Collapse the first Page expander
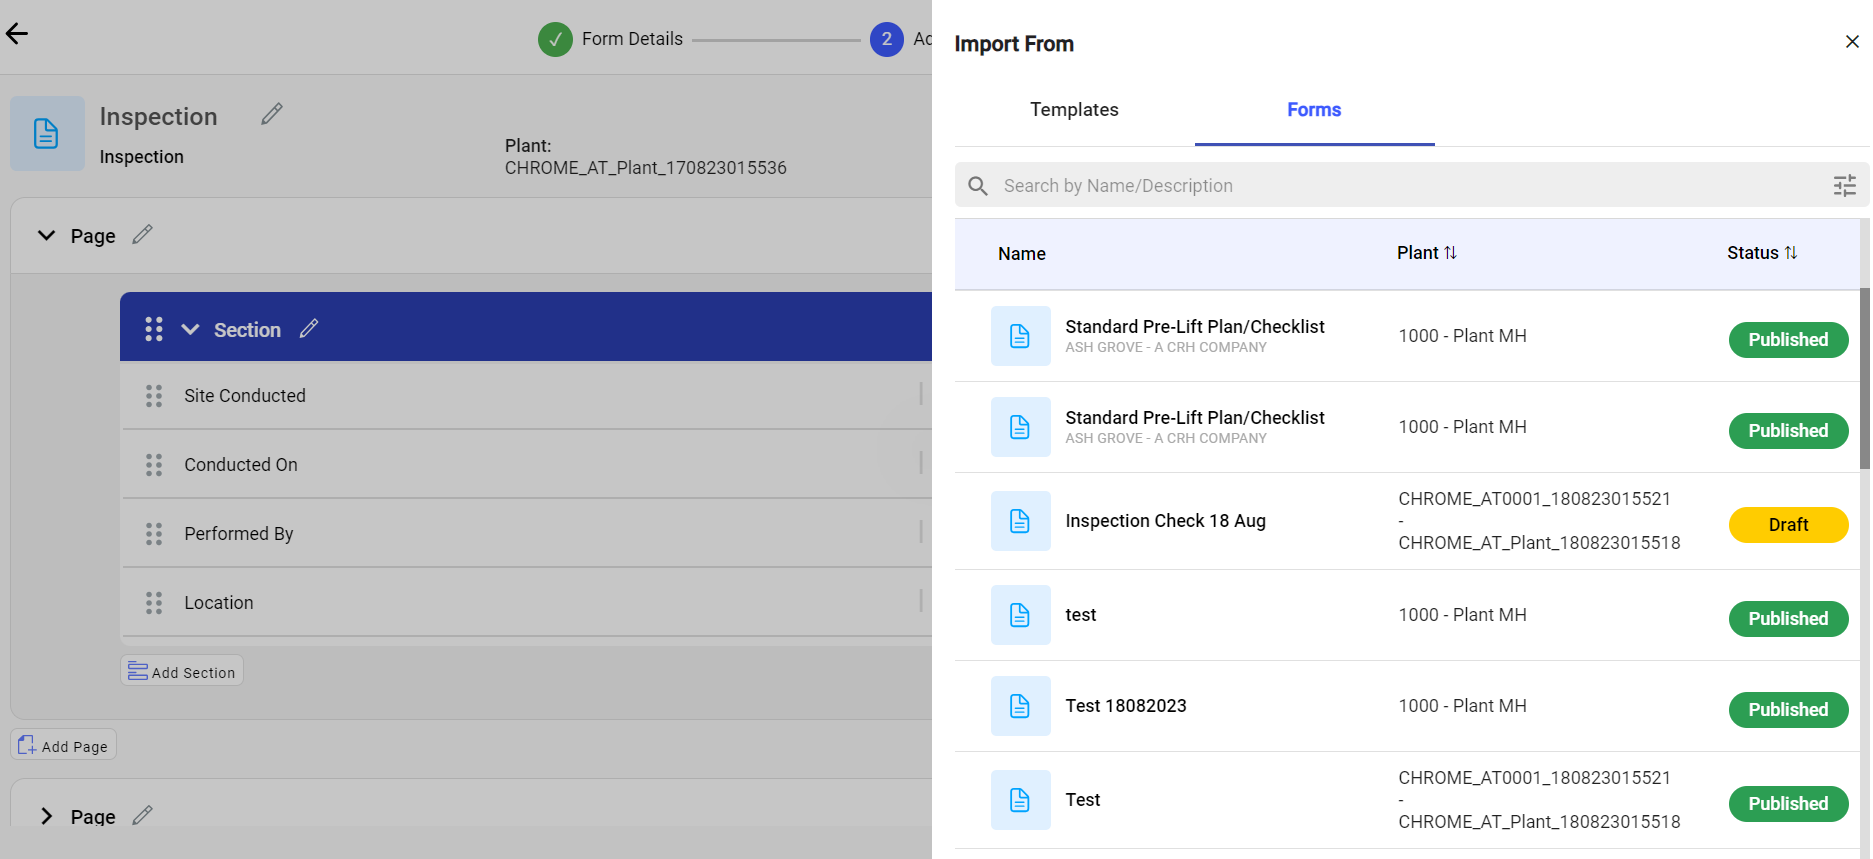This screenshot has height=859, width=1873. [46, 236]
